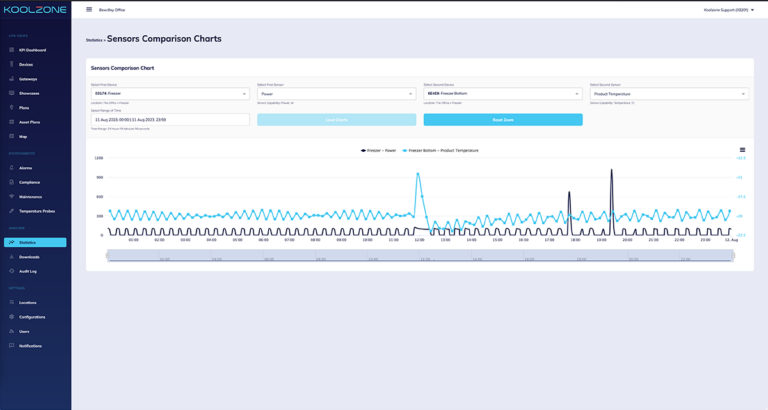Open the Temperature Probes icon
Image resolution: width=768 pixels, height=410 pixels.
tap(12, 211)
